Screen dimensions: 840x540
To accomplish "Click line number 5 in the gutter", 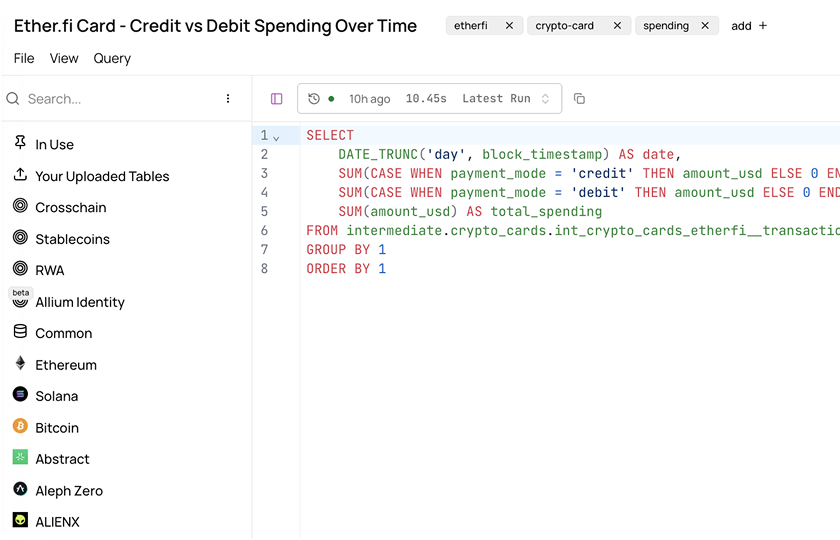I will (x=264, y=212).
